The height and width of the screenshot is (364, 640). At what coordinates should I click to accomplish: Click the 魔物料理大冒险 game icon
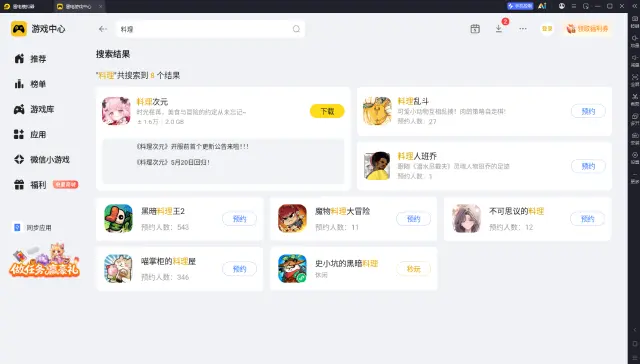point(292,218)
